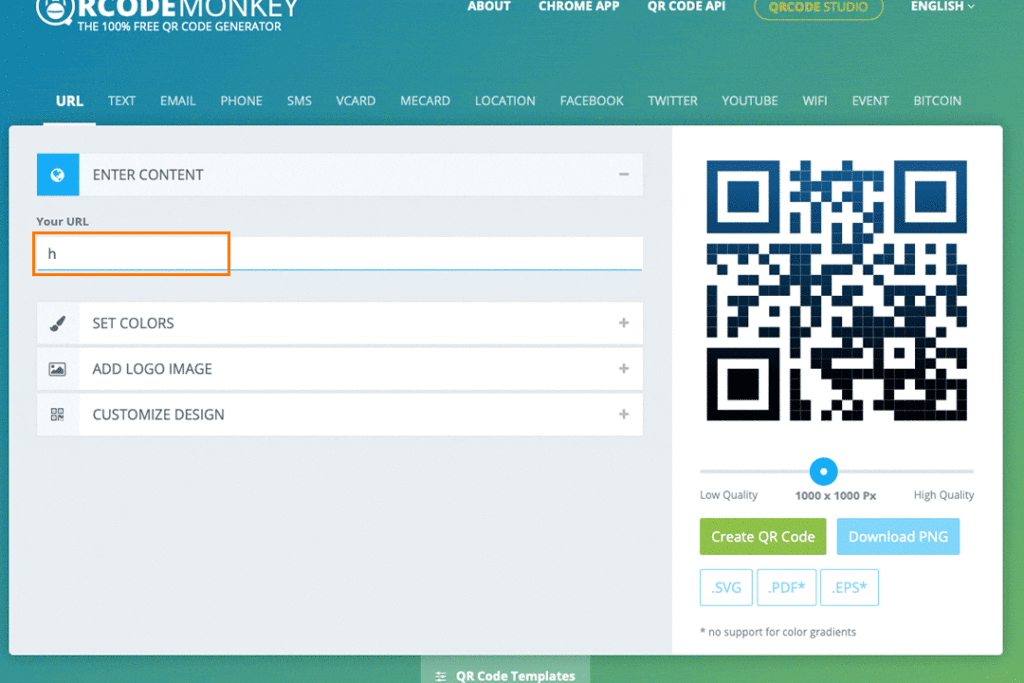The width and height of the screenshot is (1024, 683).
Task: Click the green Create QR Code button
Action: pyautogui.click(x=763, y=537)
